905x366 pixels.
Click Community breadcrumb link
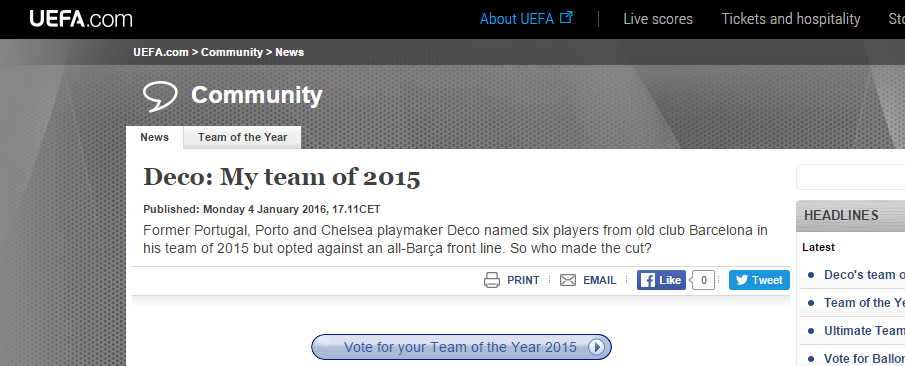pyautogui.click(x=232, y=52)
